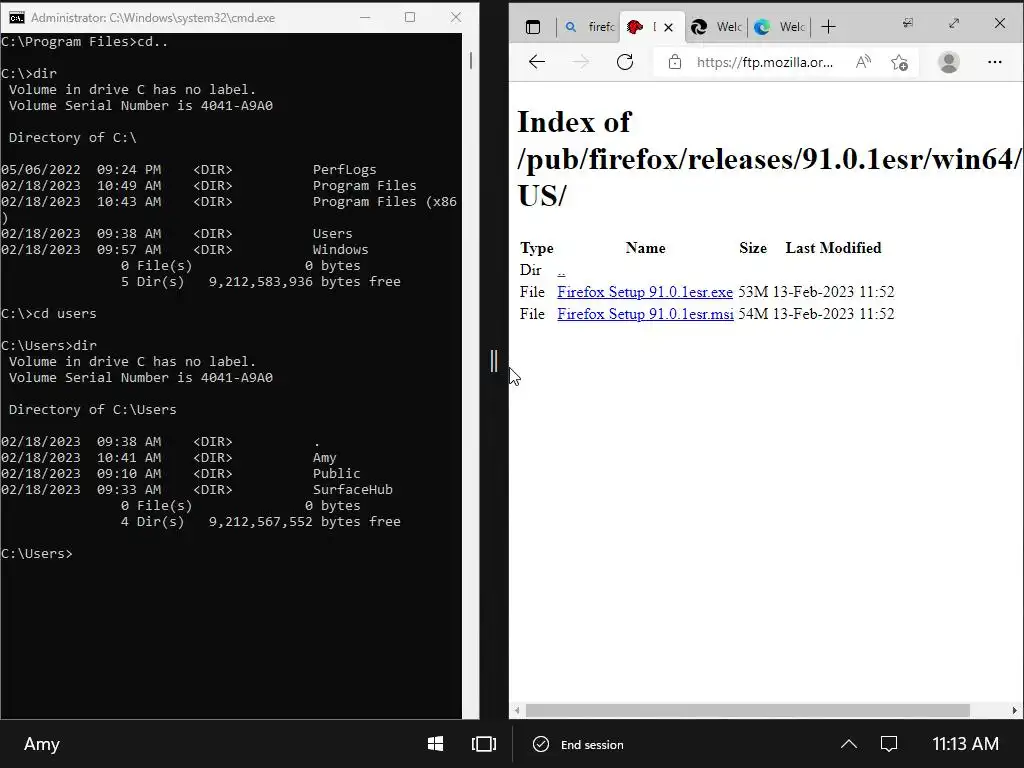Click the cmd.exe title bar icon

coord(17,18)
